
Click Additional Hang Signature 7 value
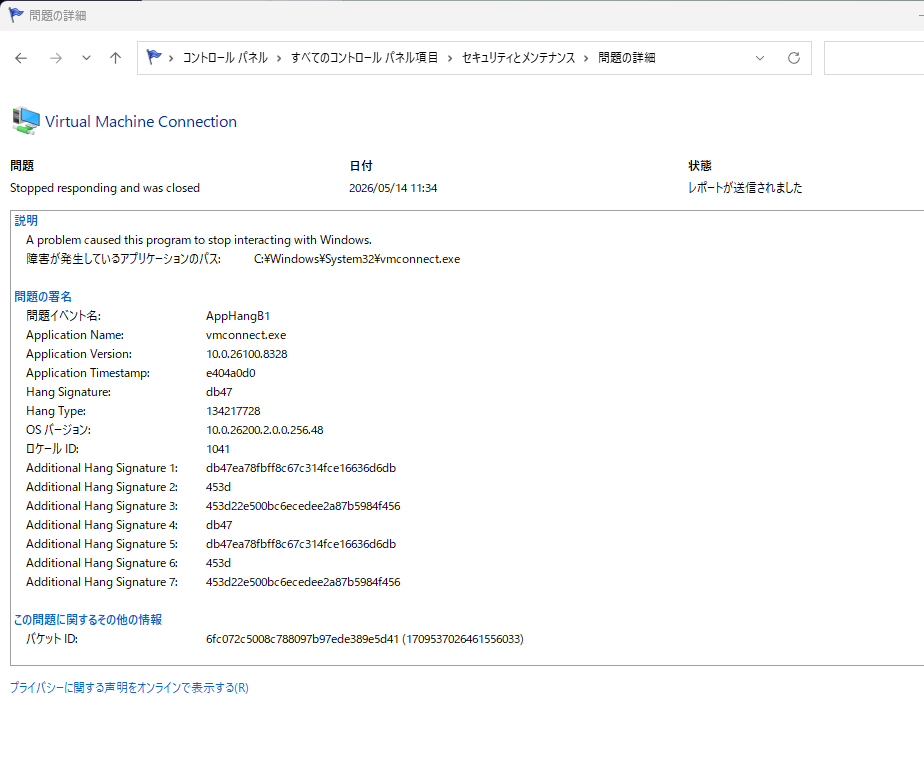(303, 581)
